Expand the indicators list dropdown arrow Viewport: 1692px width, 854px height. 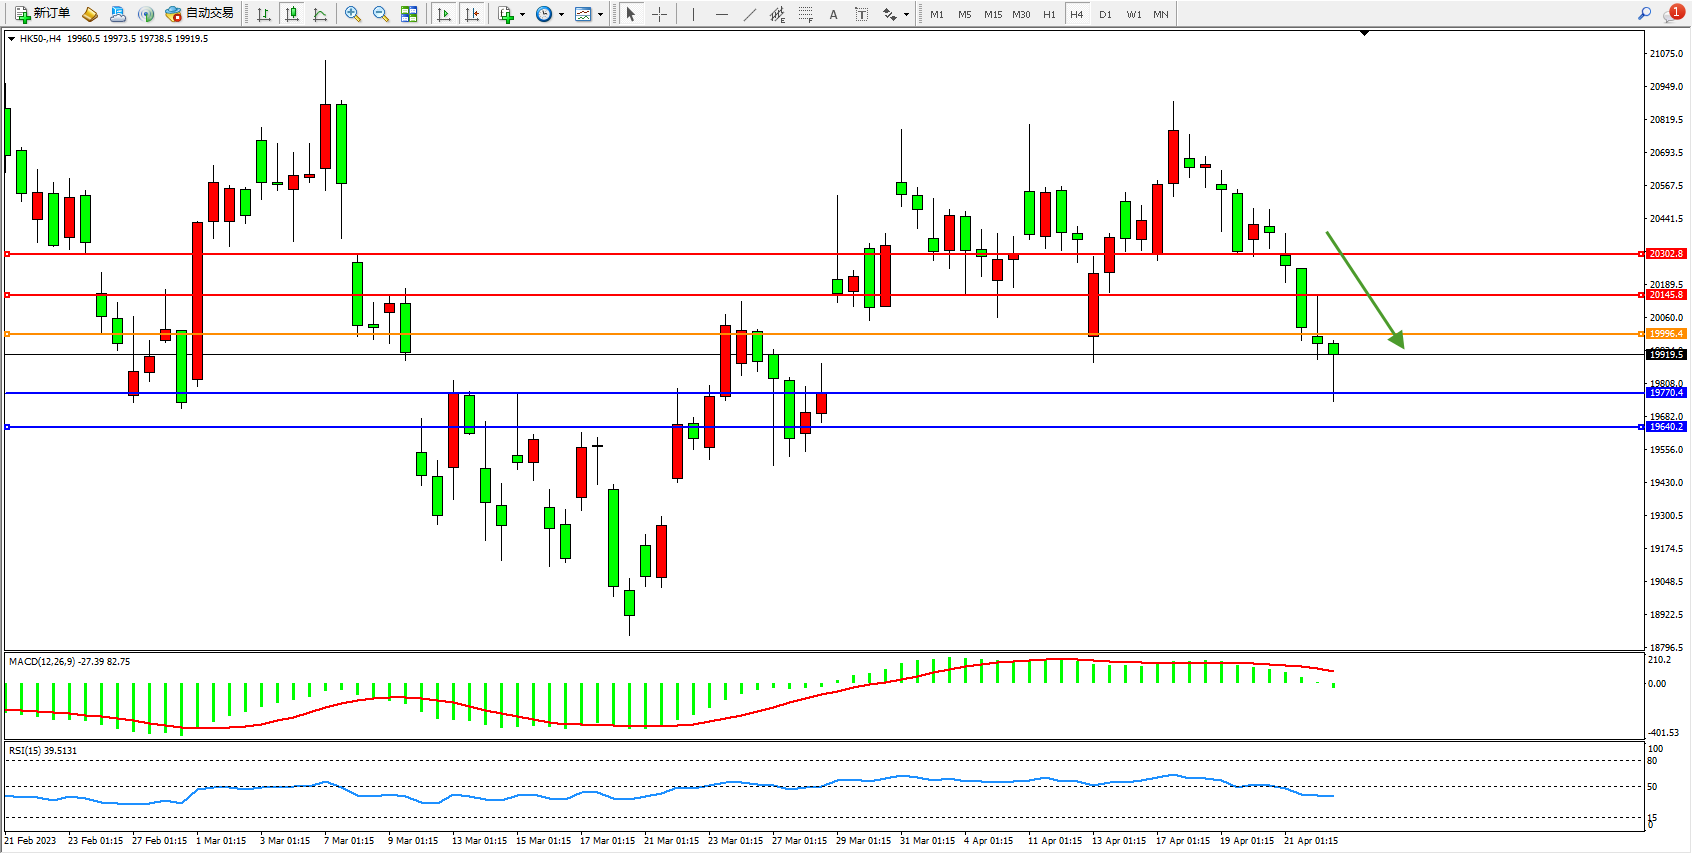click(522, 14)
